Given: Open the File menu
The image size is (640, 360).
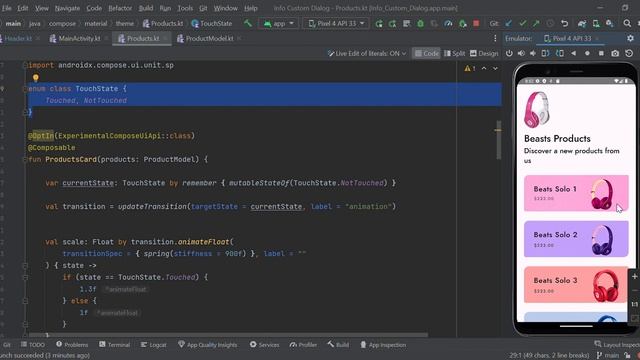Looking at the screenshot, I should point(7,8).
